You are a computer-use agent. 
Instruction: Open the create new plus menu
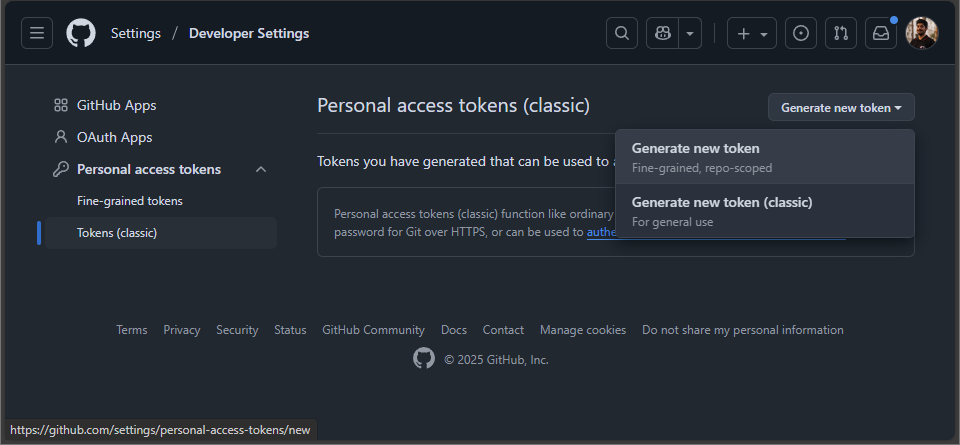click(752, 33)
